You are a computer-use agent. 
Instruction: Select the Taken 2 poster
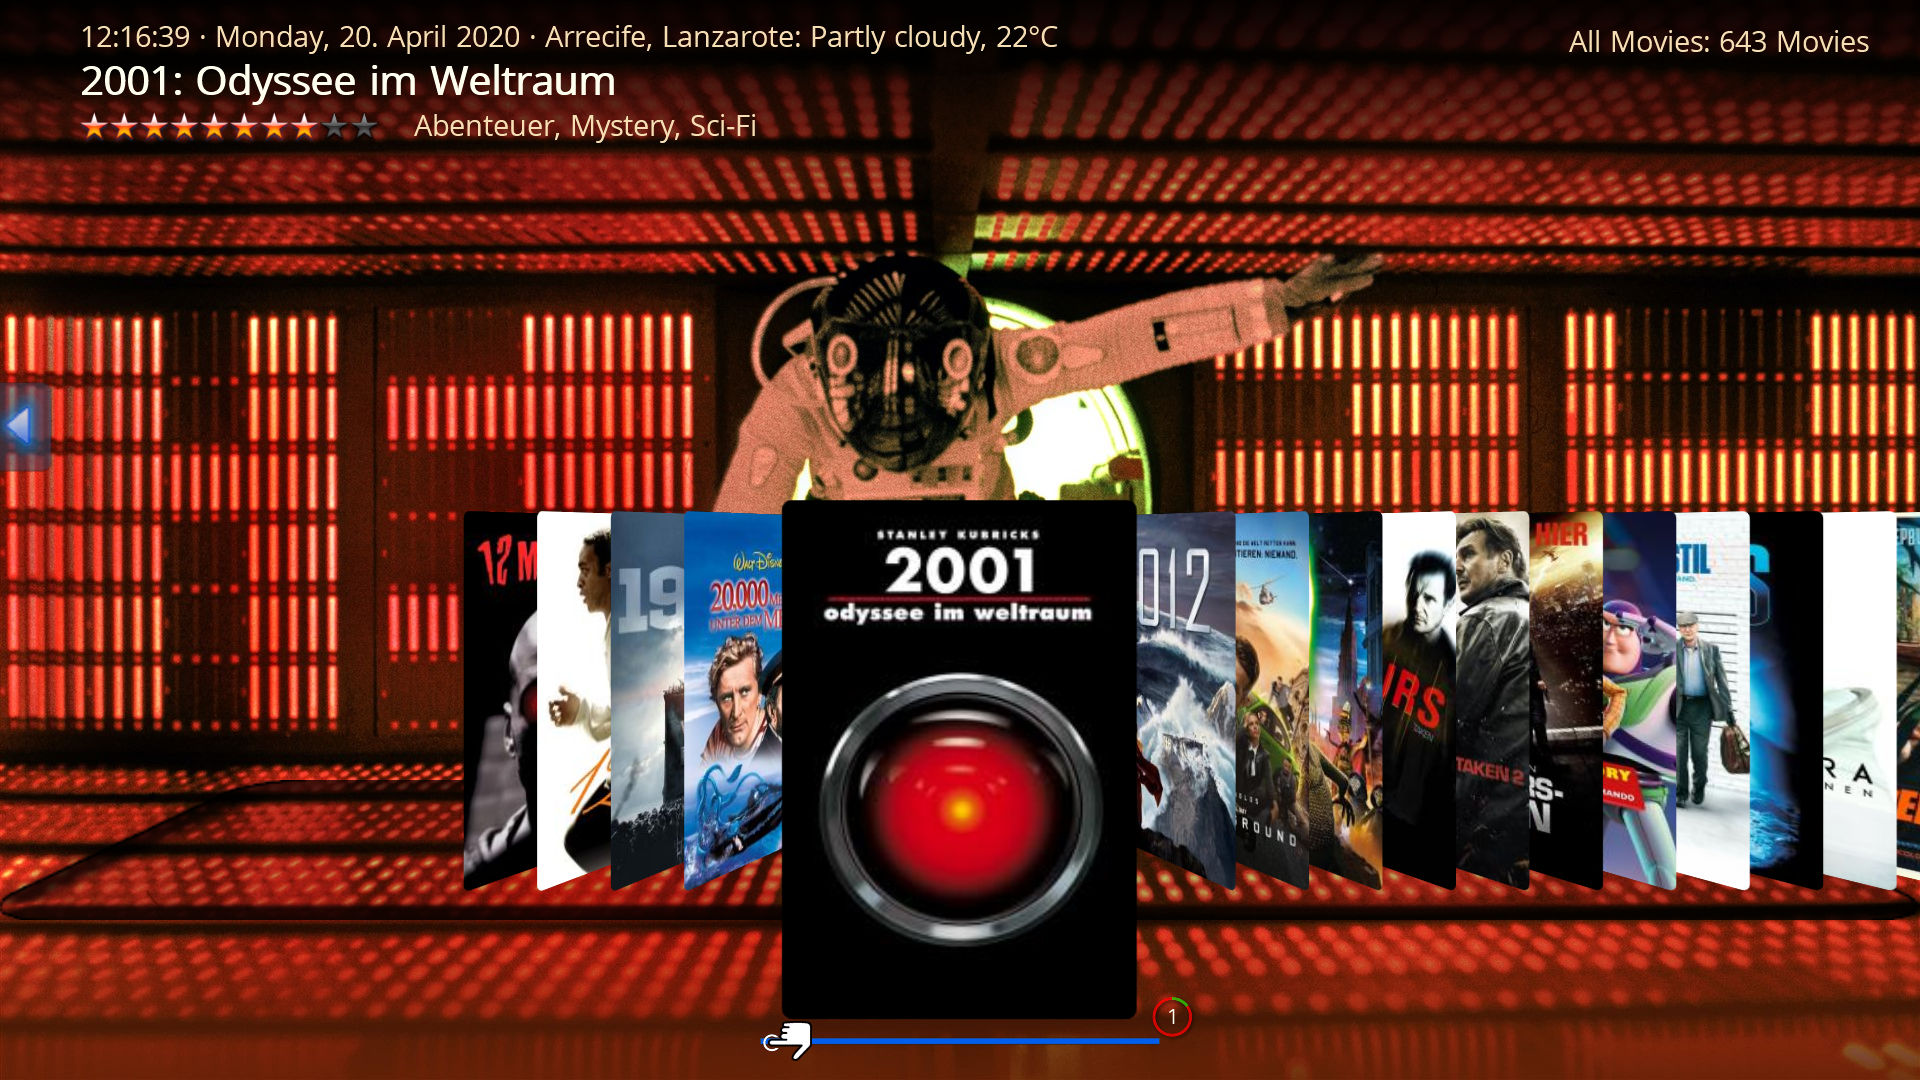tap(1492, 700)
